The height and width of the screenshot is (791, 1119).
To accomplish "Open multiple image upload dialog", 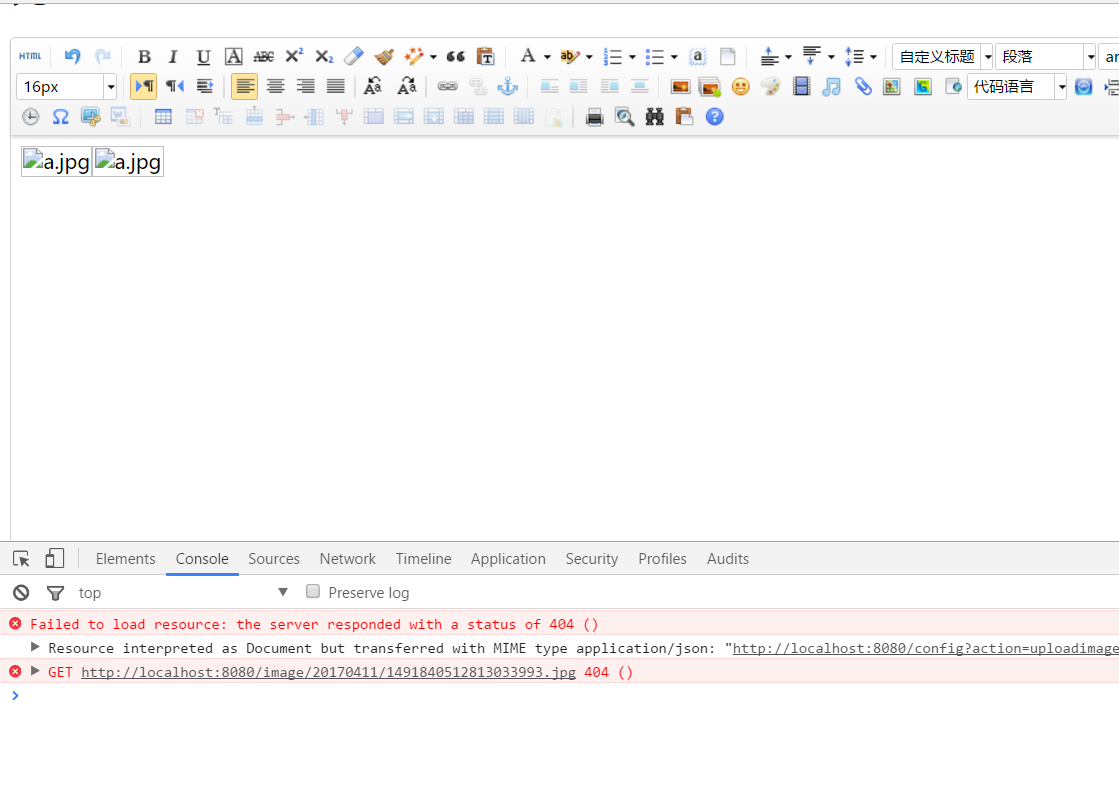I will 710,86.
